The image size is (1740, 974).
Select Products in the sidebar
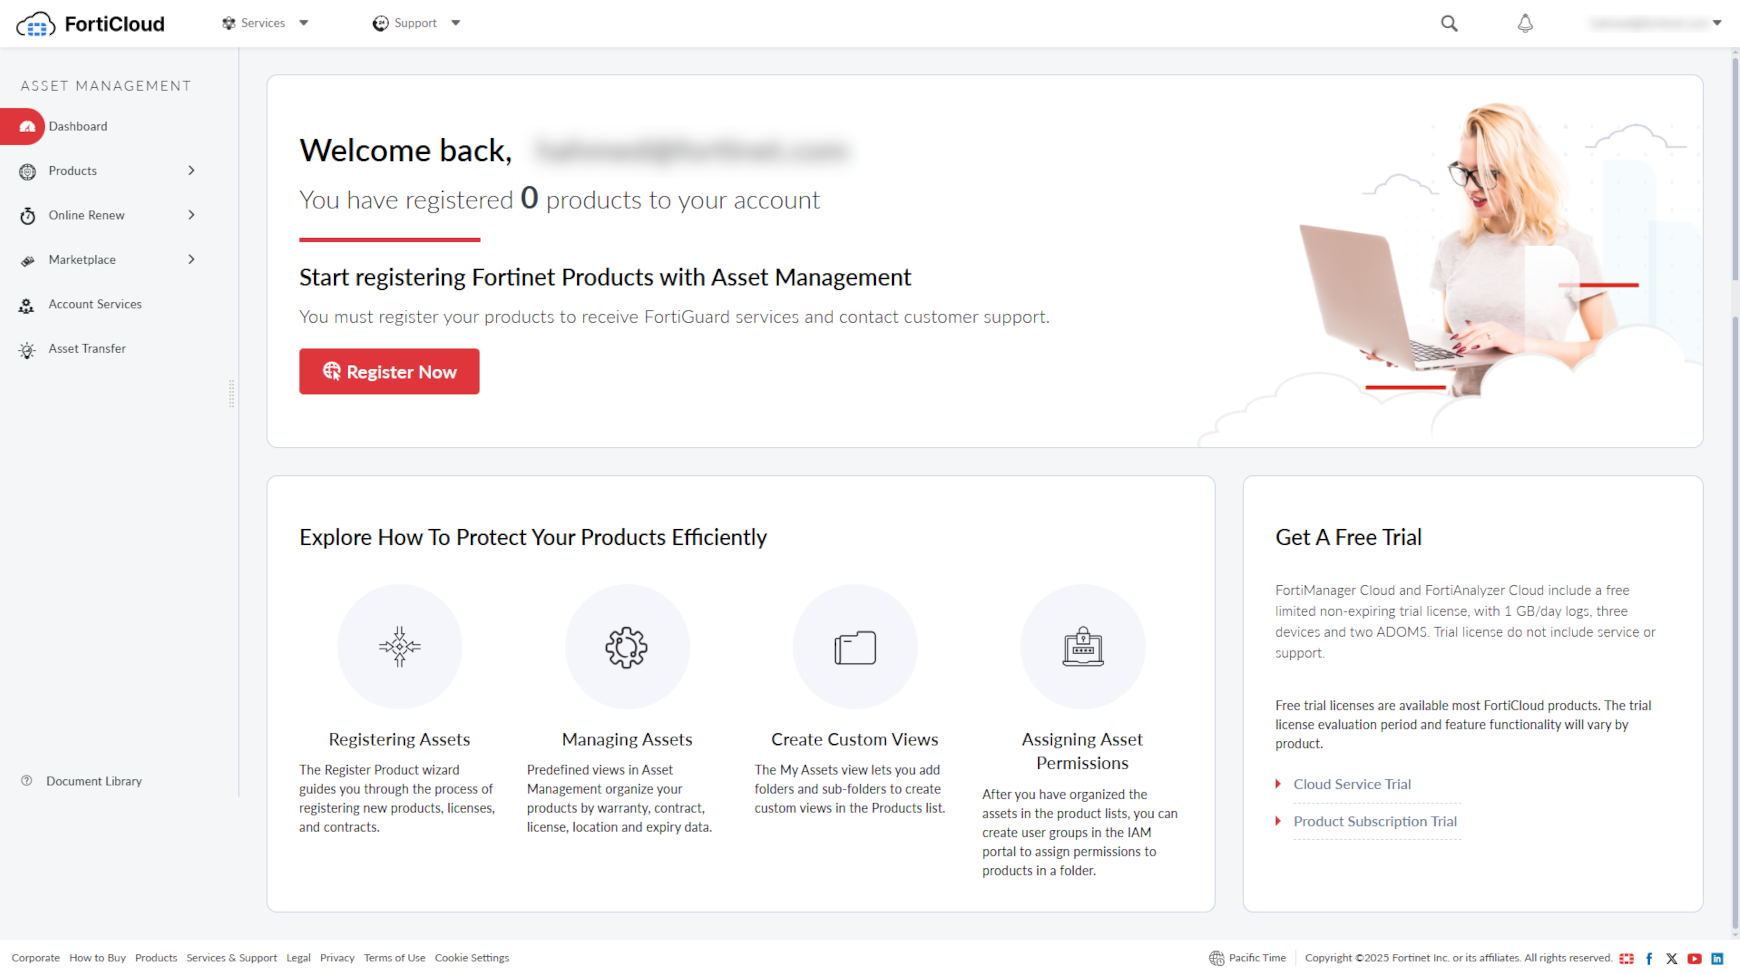click(x=73, y=171)
